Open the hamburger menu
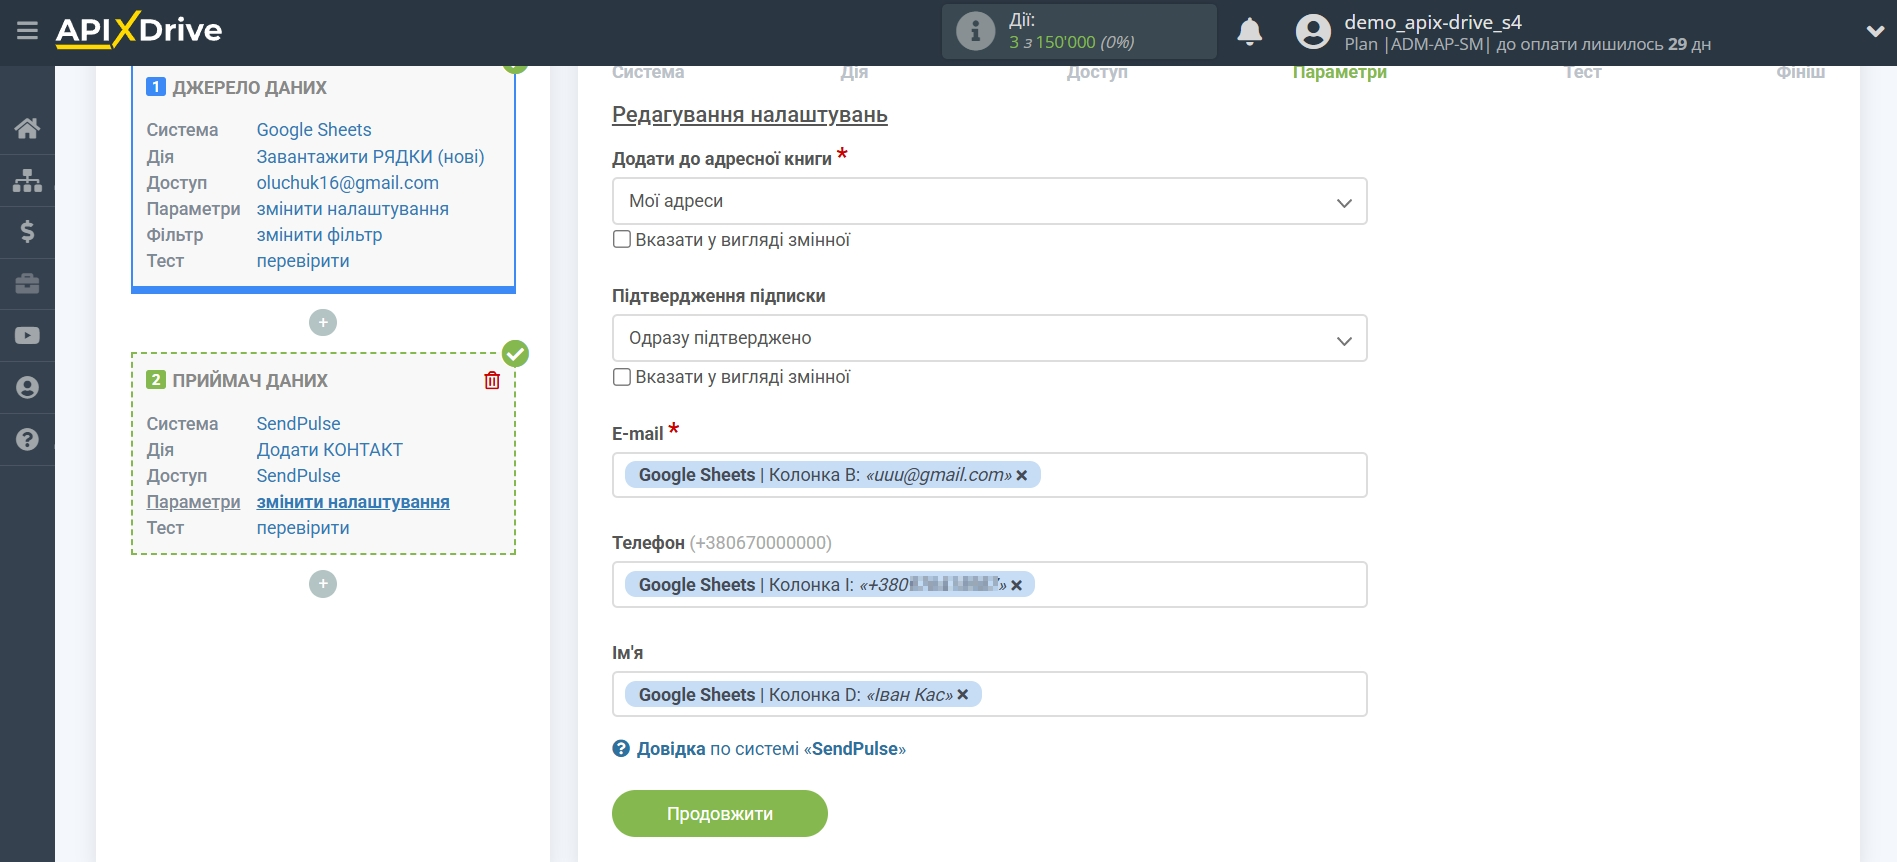1897x862 pixels. click(27, 31)
